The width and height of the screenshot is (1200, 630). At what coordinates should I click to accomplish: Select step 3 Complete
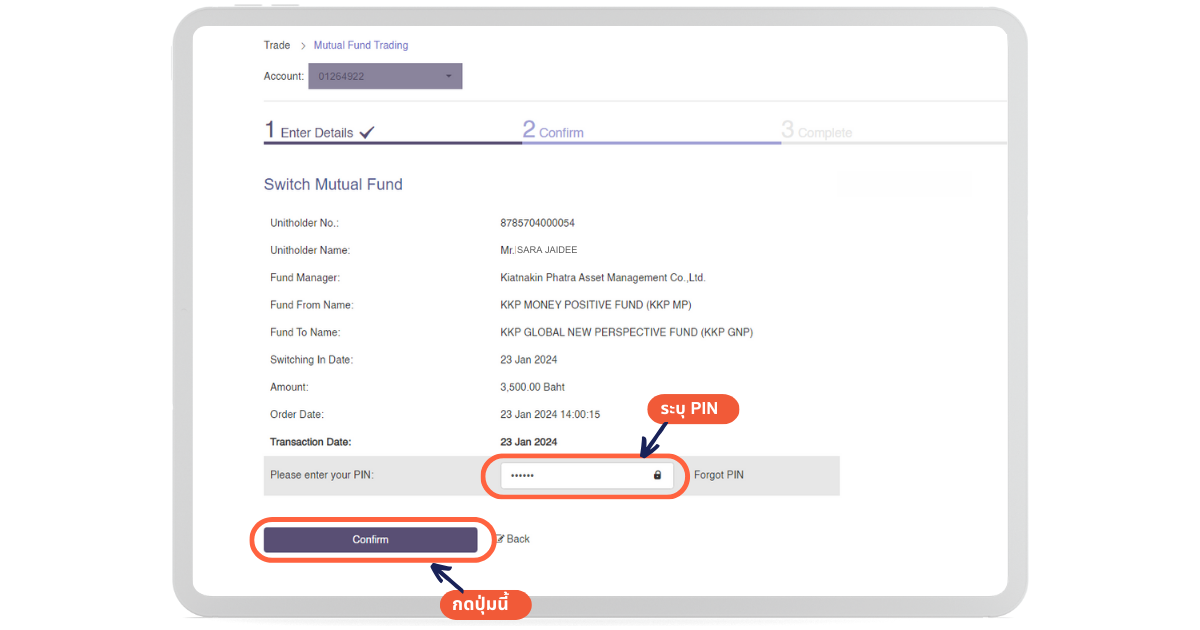pos(817,131)
